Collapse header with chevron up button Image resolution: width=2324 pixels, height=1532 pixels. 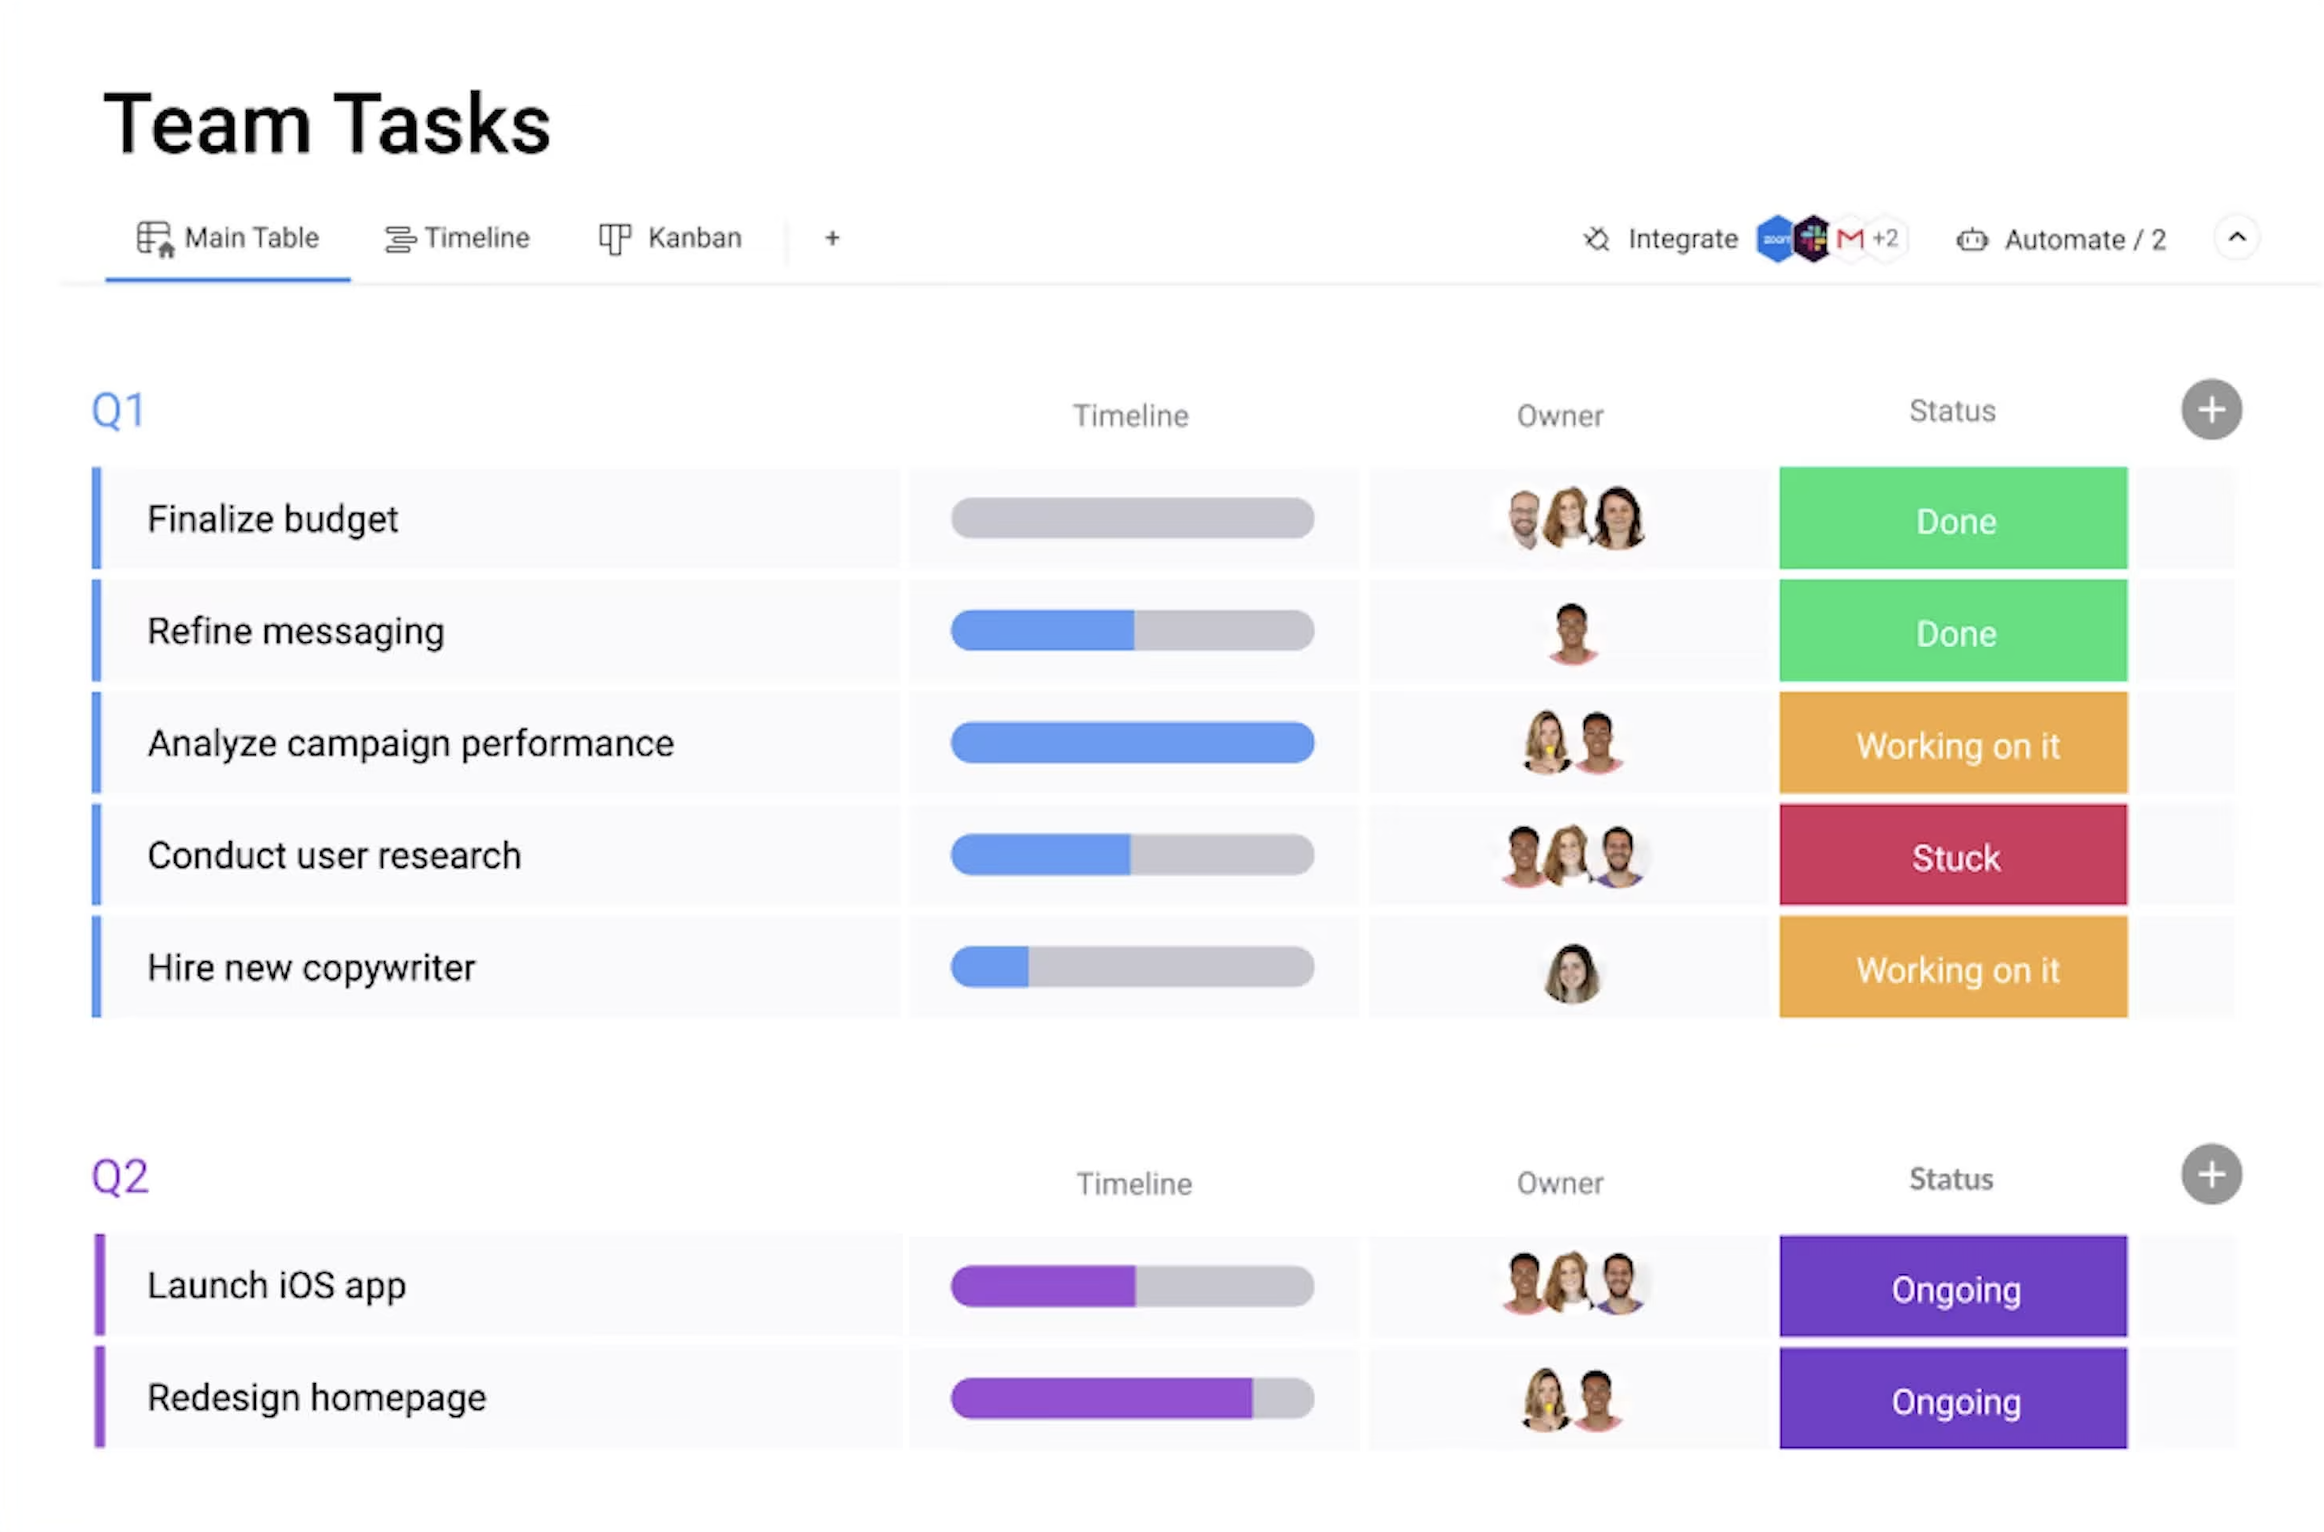2237,238
